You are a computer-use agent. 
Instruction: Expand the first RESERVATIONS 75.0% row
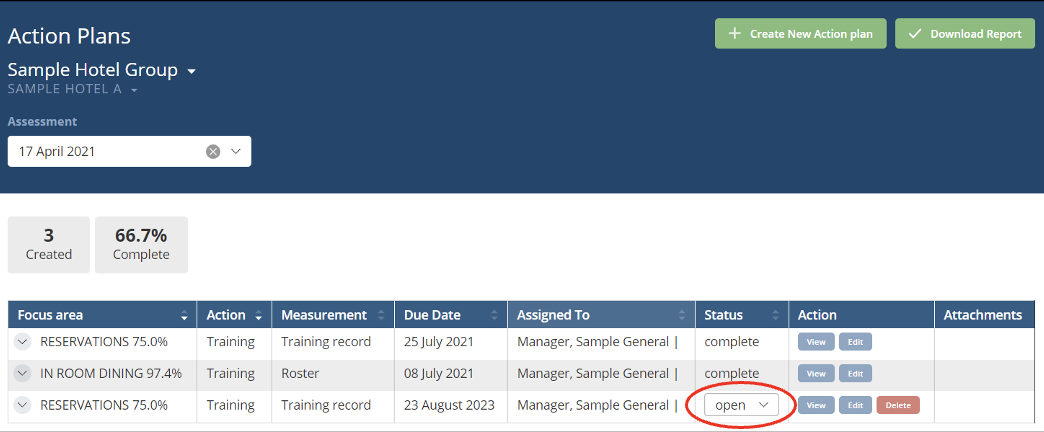(23, 342)
